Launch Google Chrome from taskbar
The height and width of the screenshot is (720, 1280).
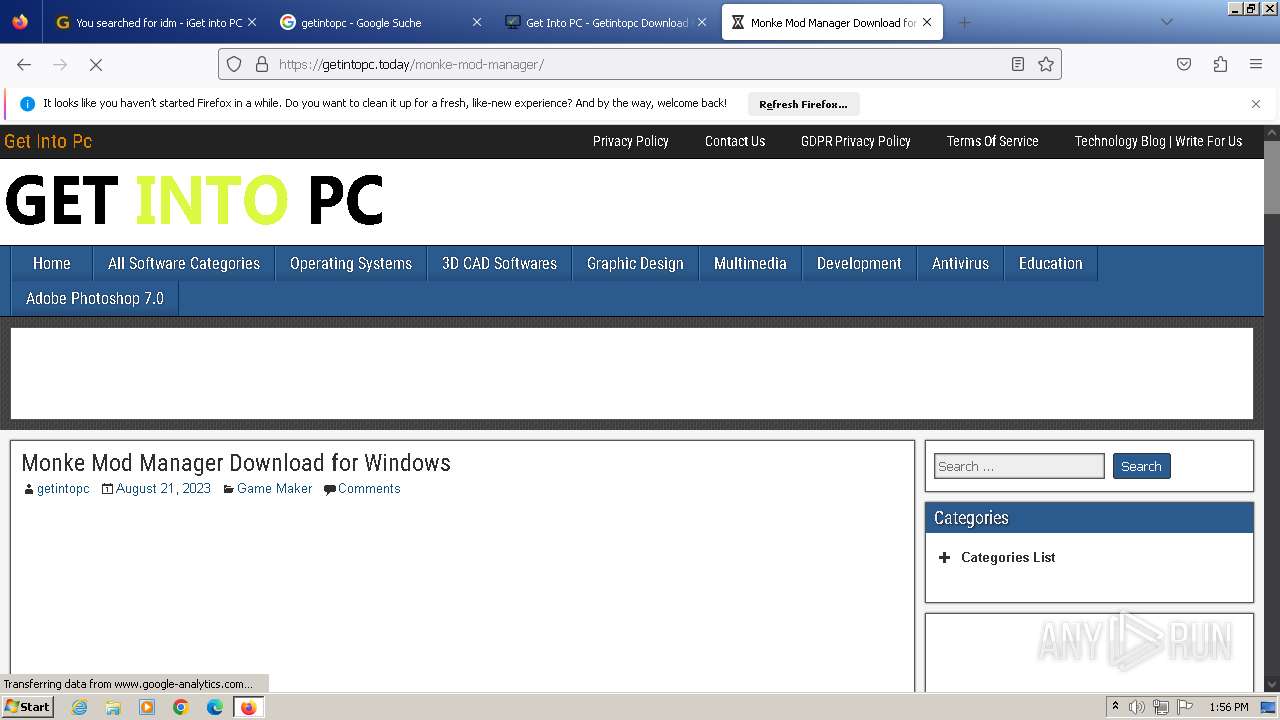pos(181,707)
